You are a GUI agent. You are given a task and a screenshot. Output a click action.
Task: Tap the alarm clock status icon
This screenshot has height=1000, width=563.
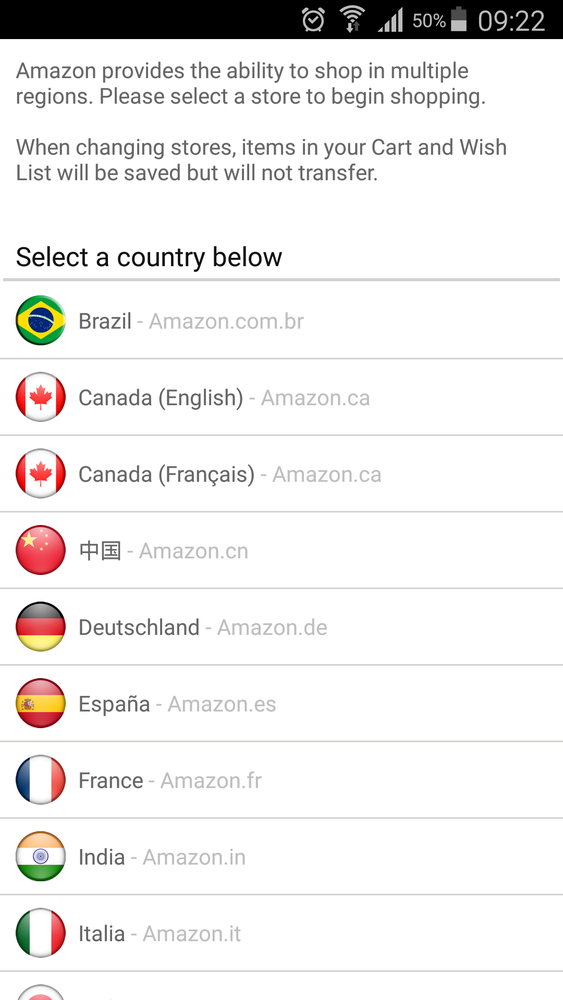(313, 19)
